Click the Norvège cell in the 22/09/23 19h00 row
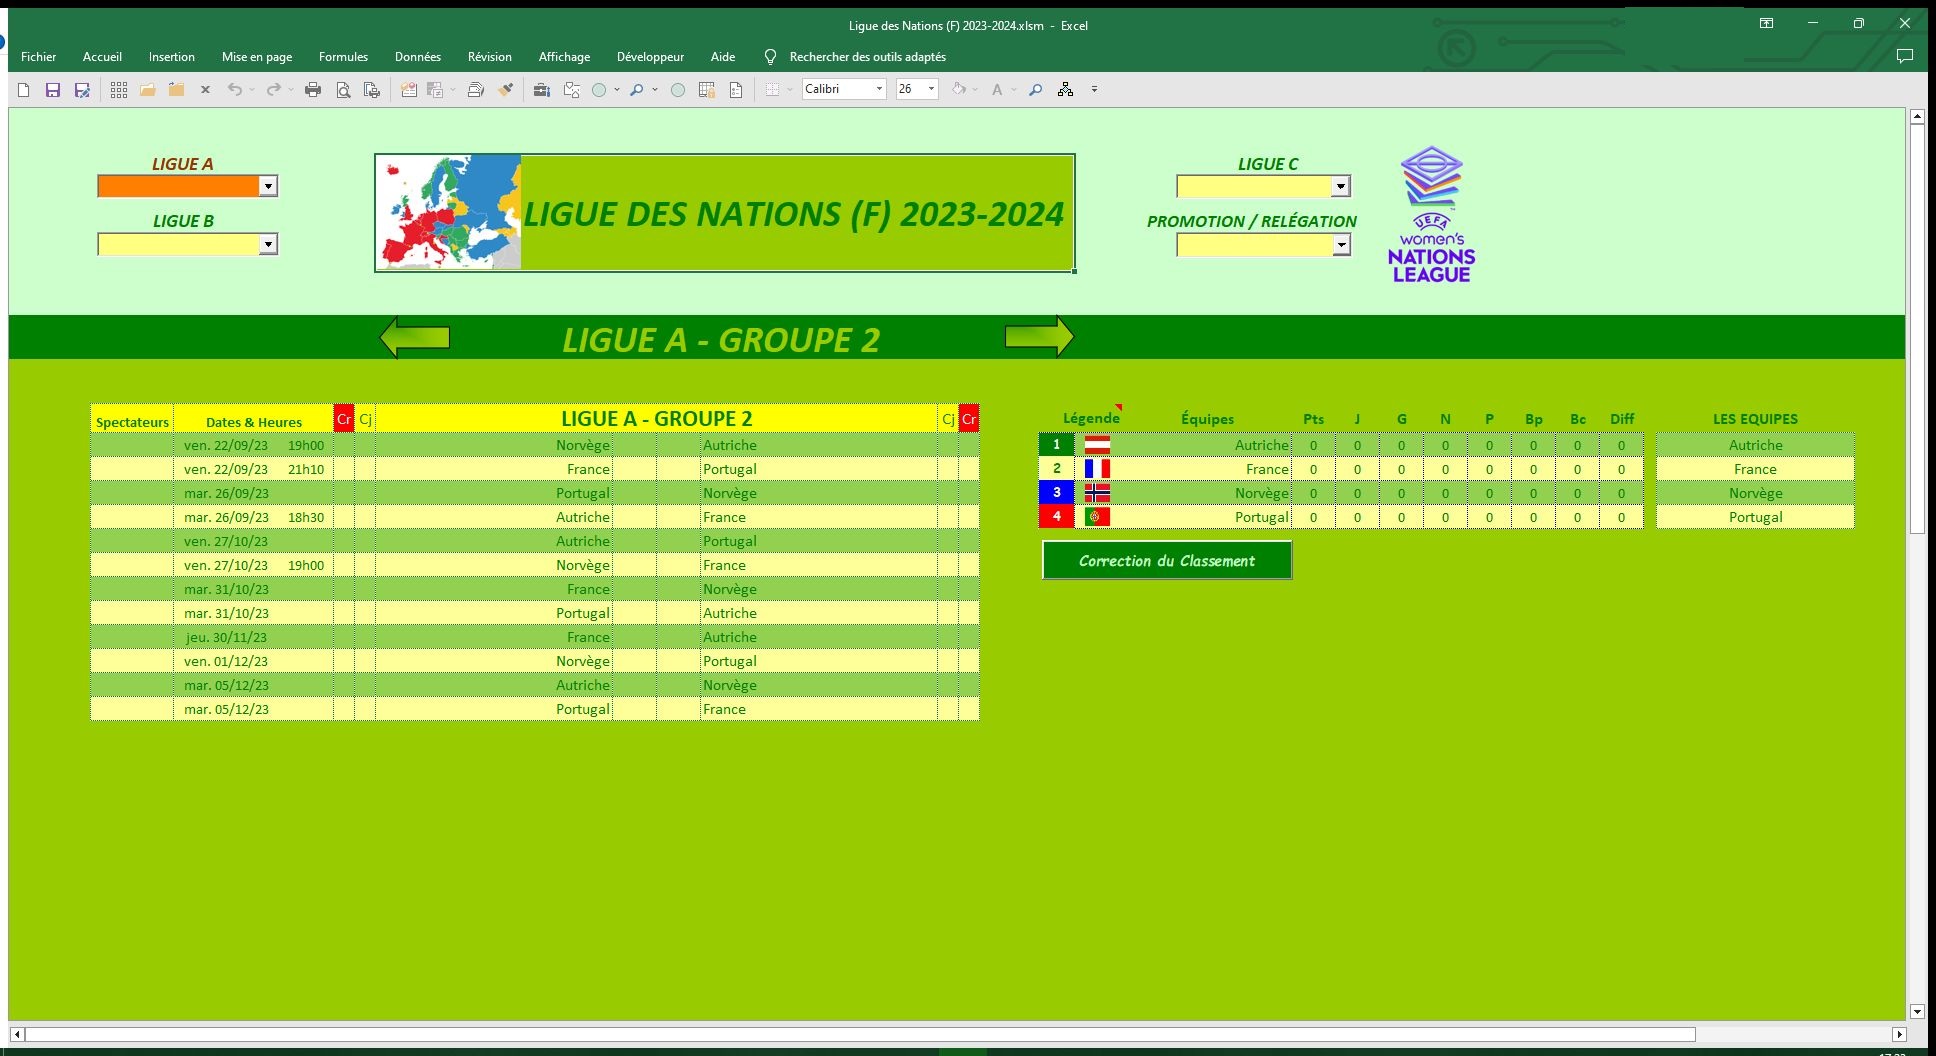This screenshot has width=1936, height=1056. pyautogui.click(x=494, y=445)
